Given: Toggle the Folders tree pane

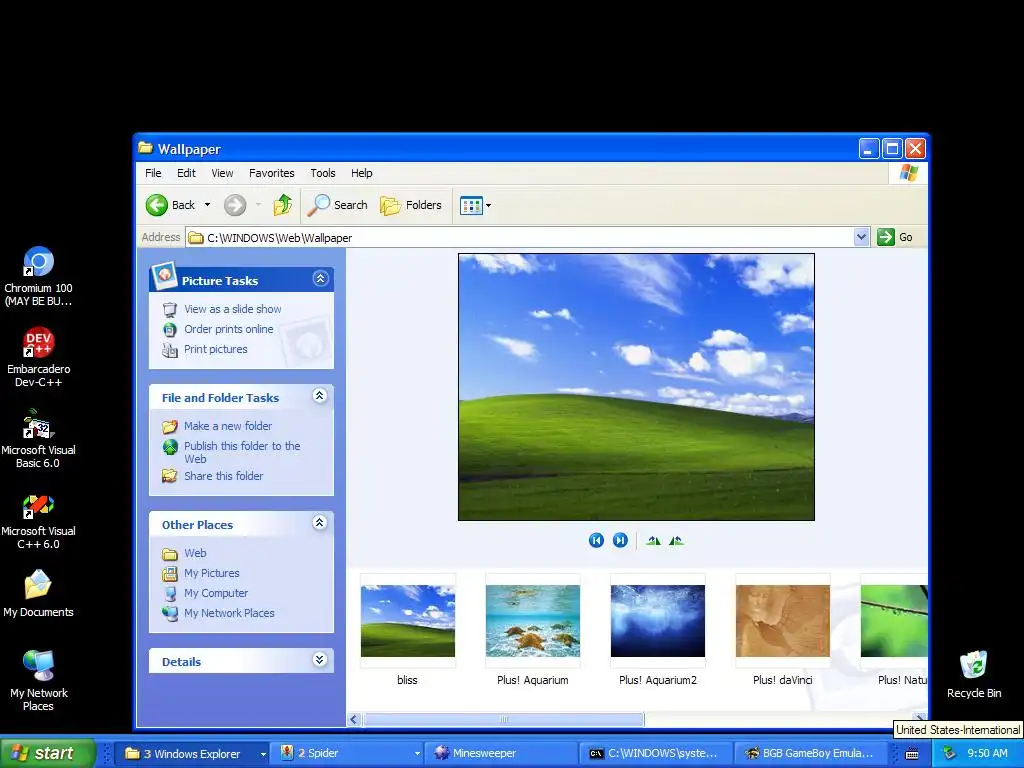Looking at the screenshot, I should [411, 205].
